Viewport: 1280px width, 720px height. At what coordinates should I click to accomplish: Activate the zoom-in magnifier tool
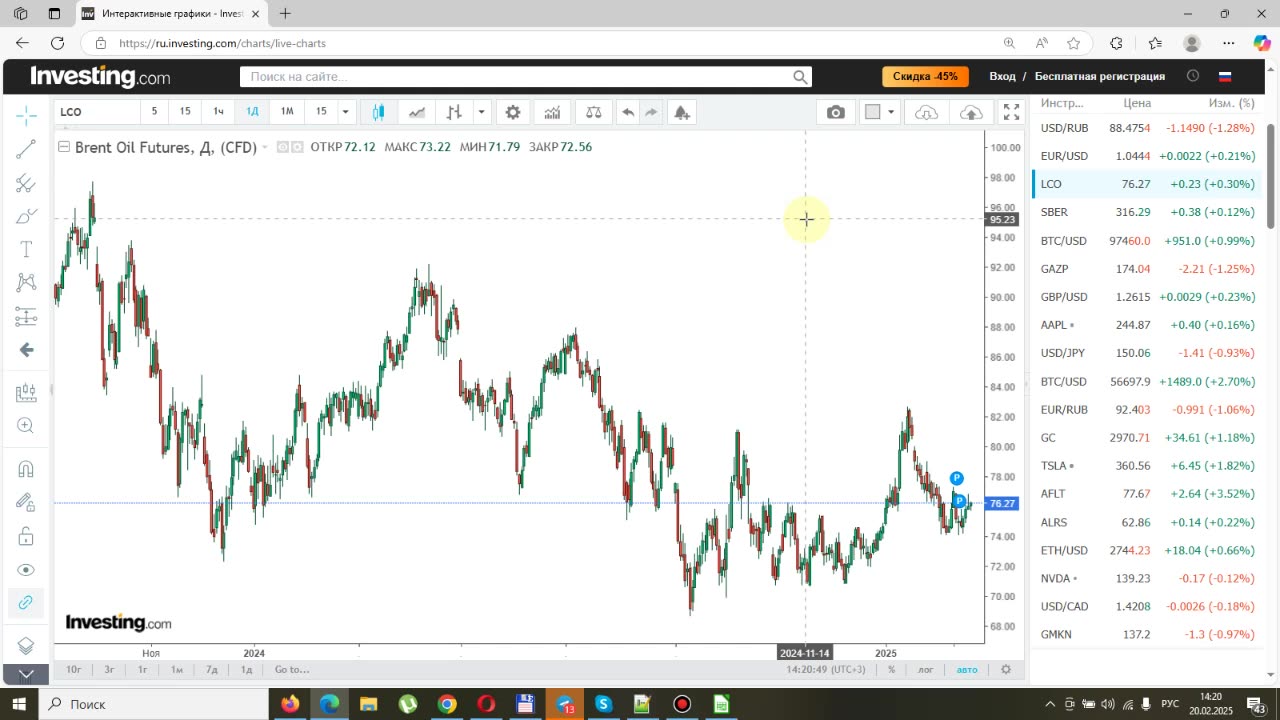[26, 426]
